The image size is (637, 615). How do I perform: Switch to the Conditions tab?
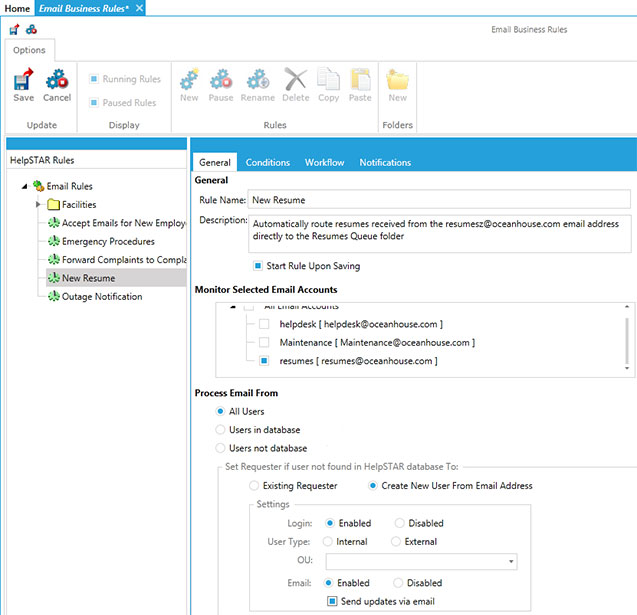[x=267, y=162]
